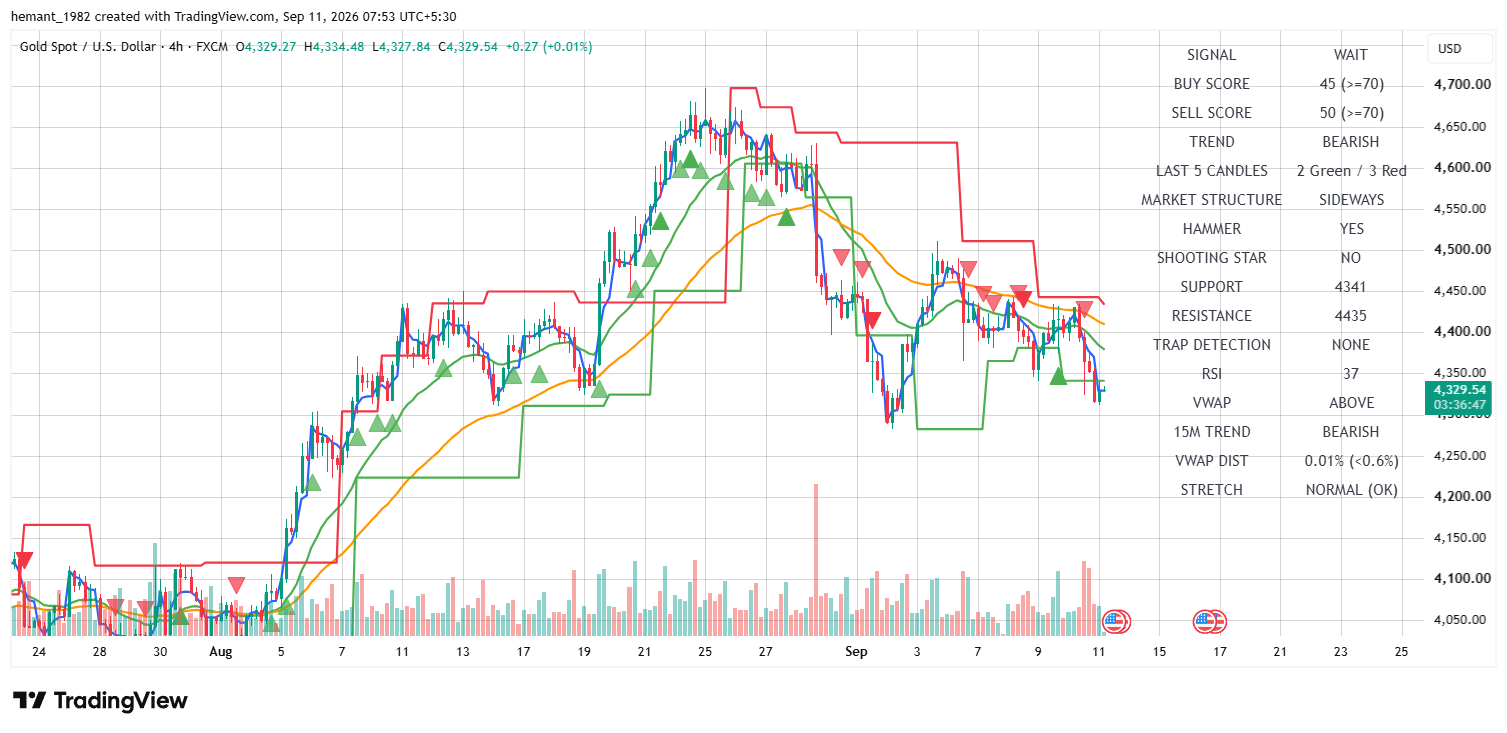Image resolution: width=1507 pixels, height=733 pixels.
Task: Click the tallest red volume bar
Action: tap(816, 559)
